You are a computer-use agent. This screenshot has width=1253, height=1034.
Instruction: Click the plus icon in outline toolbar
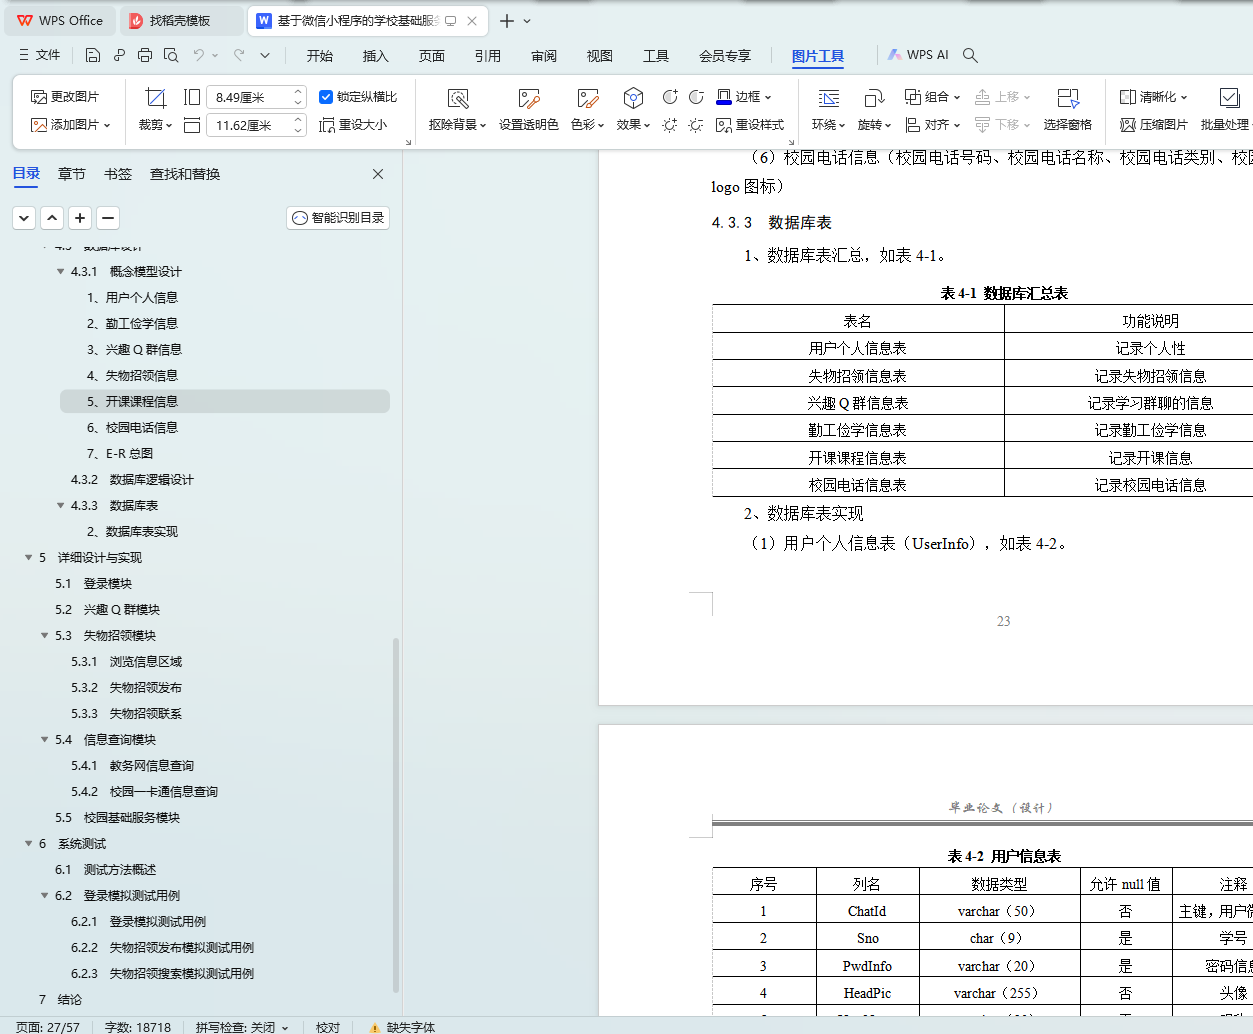[x=80, y=217]
